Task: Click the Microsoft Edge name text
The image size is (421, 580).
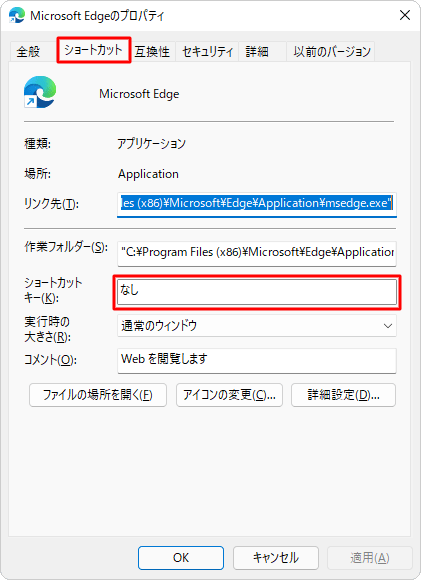Action: pos(139,94)
